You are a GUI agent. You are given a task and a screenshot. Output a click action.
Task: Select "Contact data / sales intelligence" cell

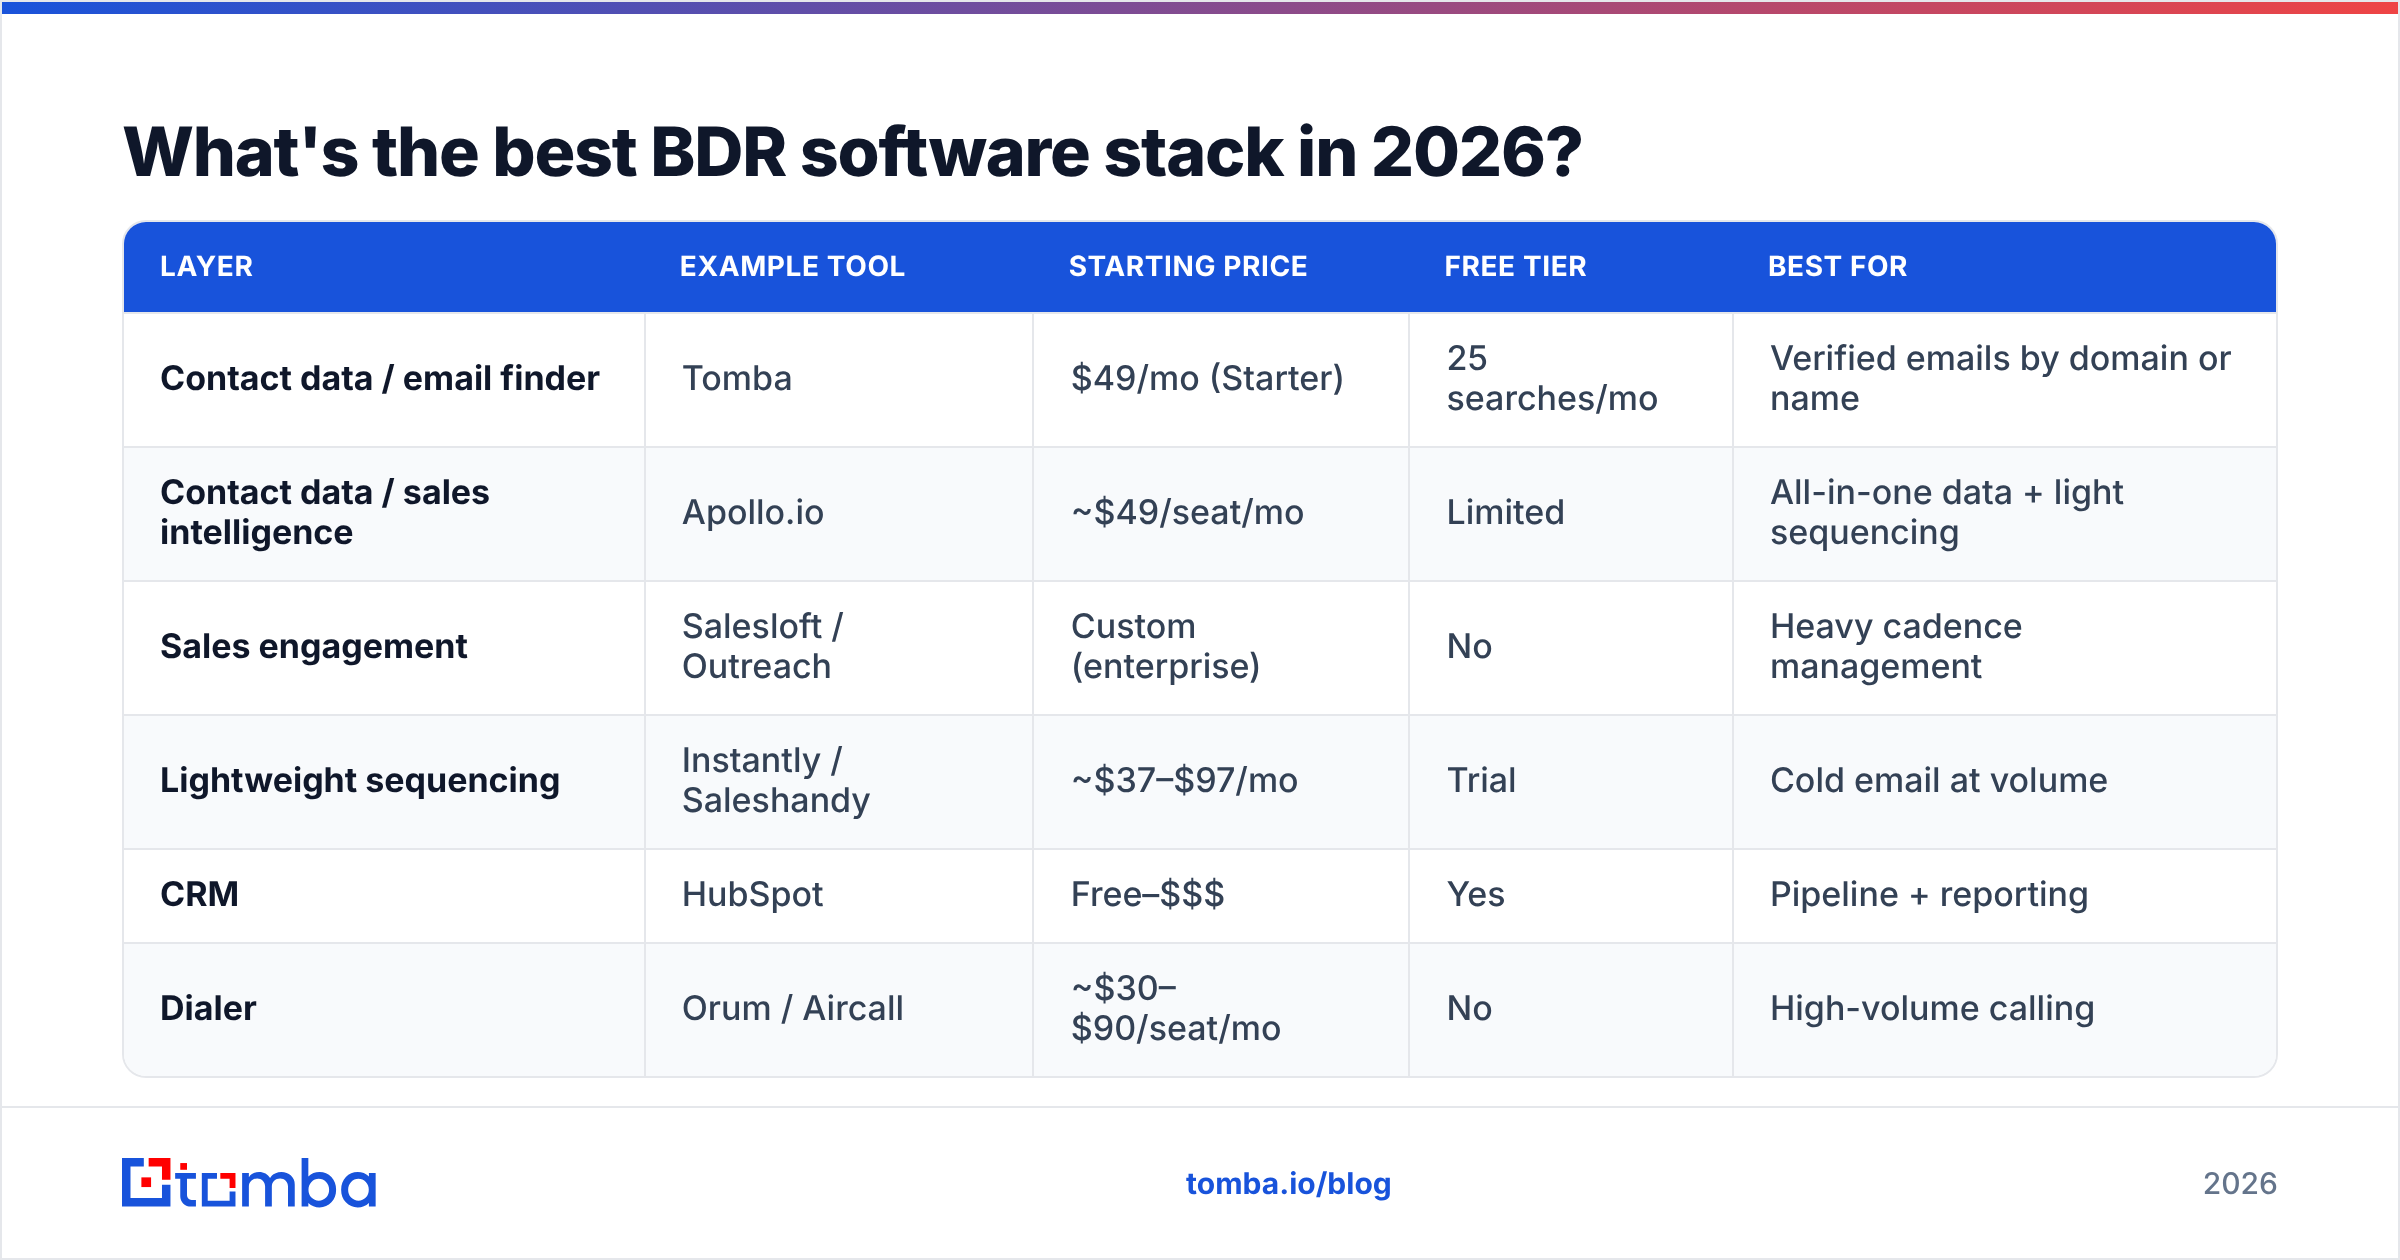[x=384, y=513]
